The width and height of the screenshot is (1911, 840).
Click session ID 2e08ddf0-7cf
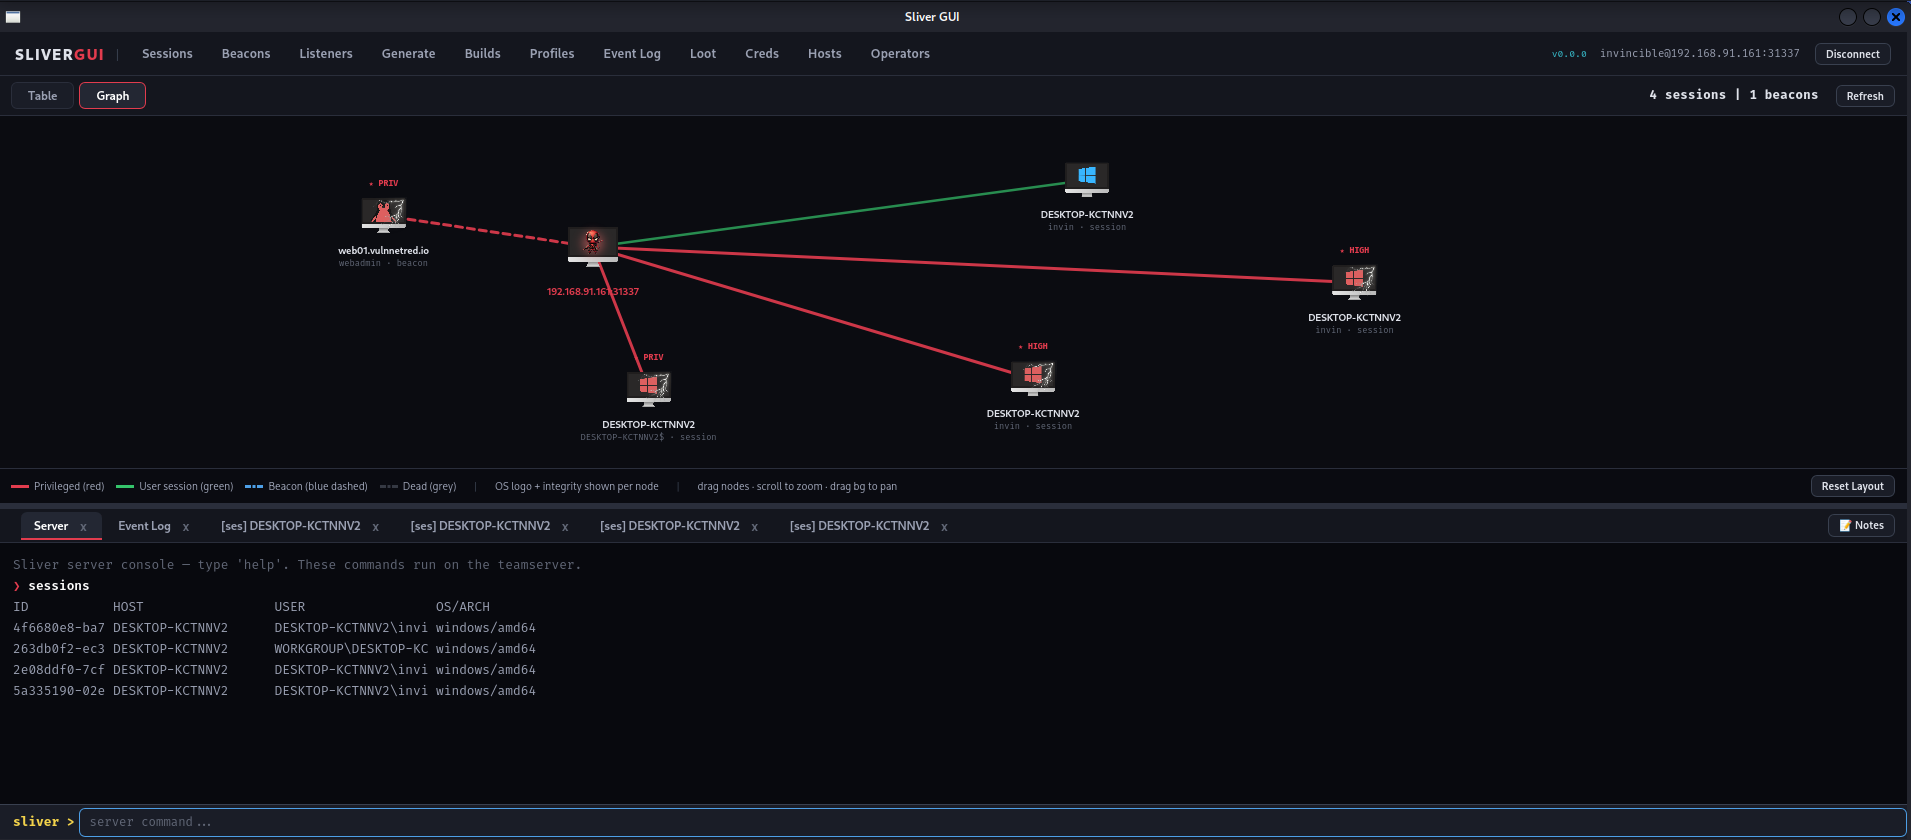[59, 670]
